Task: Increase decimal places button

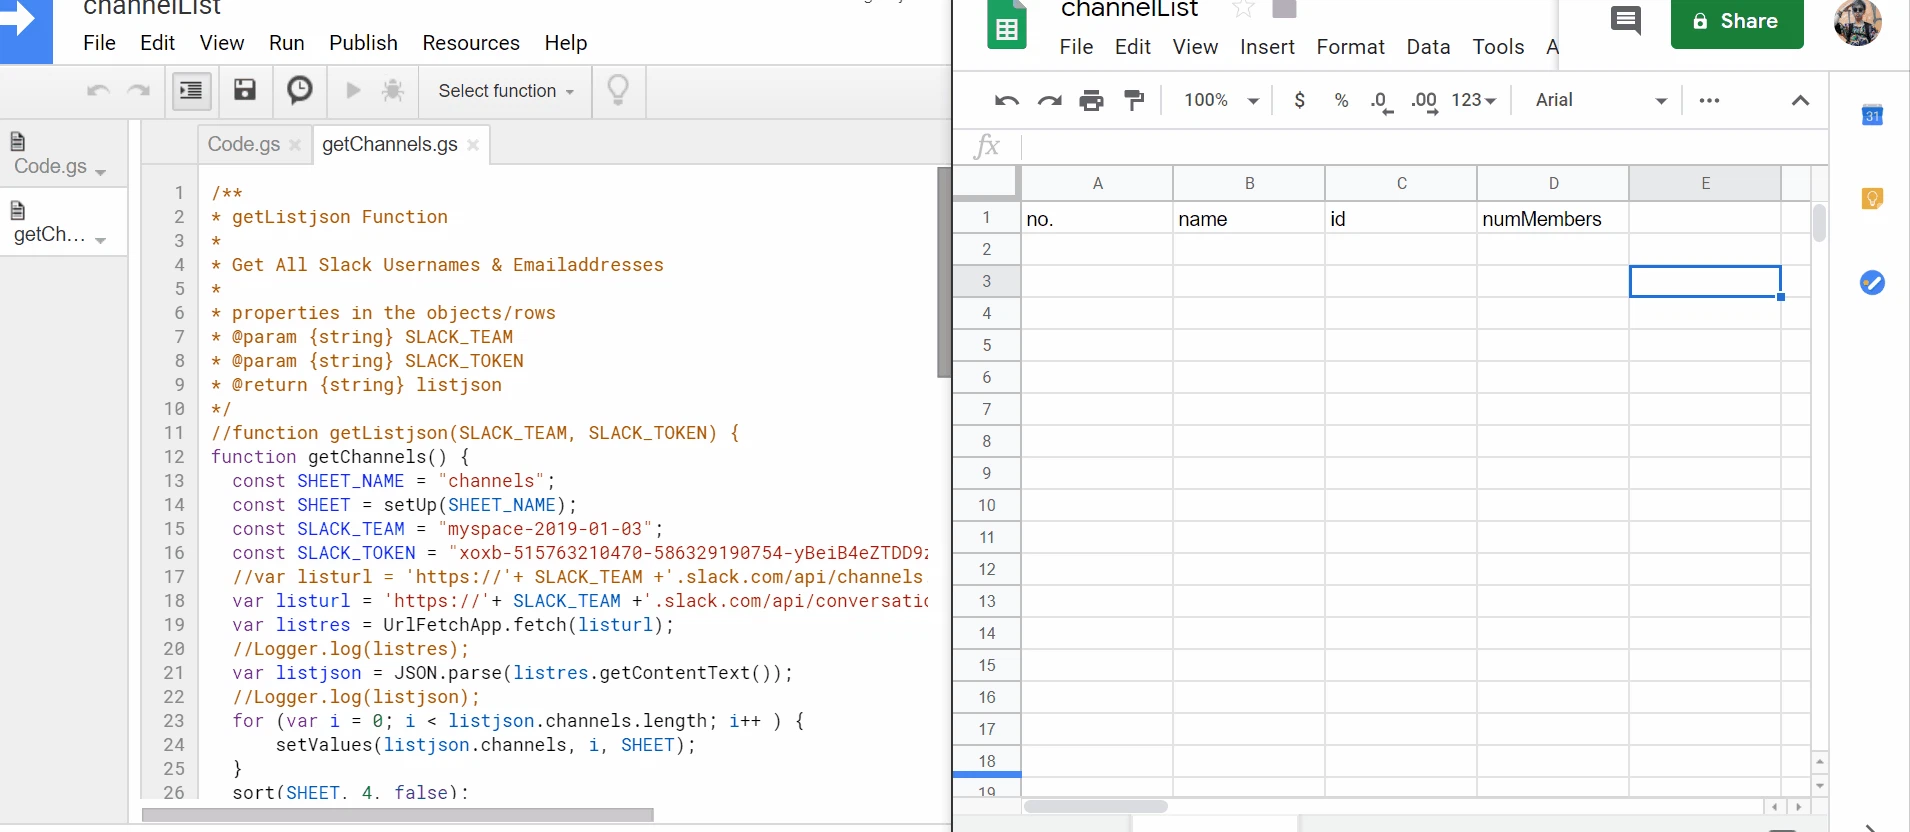Action: tap(1424, 101)
